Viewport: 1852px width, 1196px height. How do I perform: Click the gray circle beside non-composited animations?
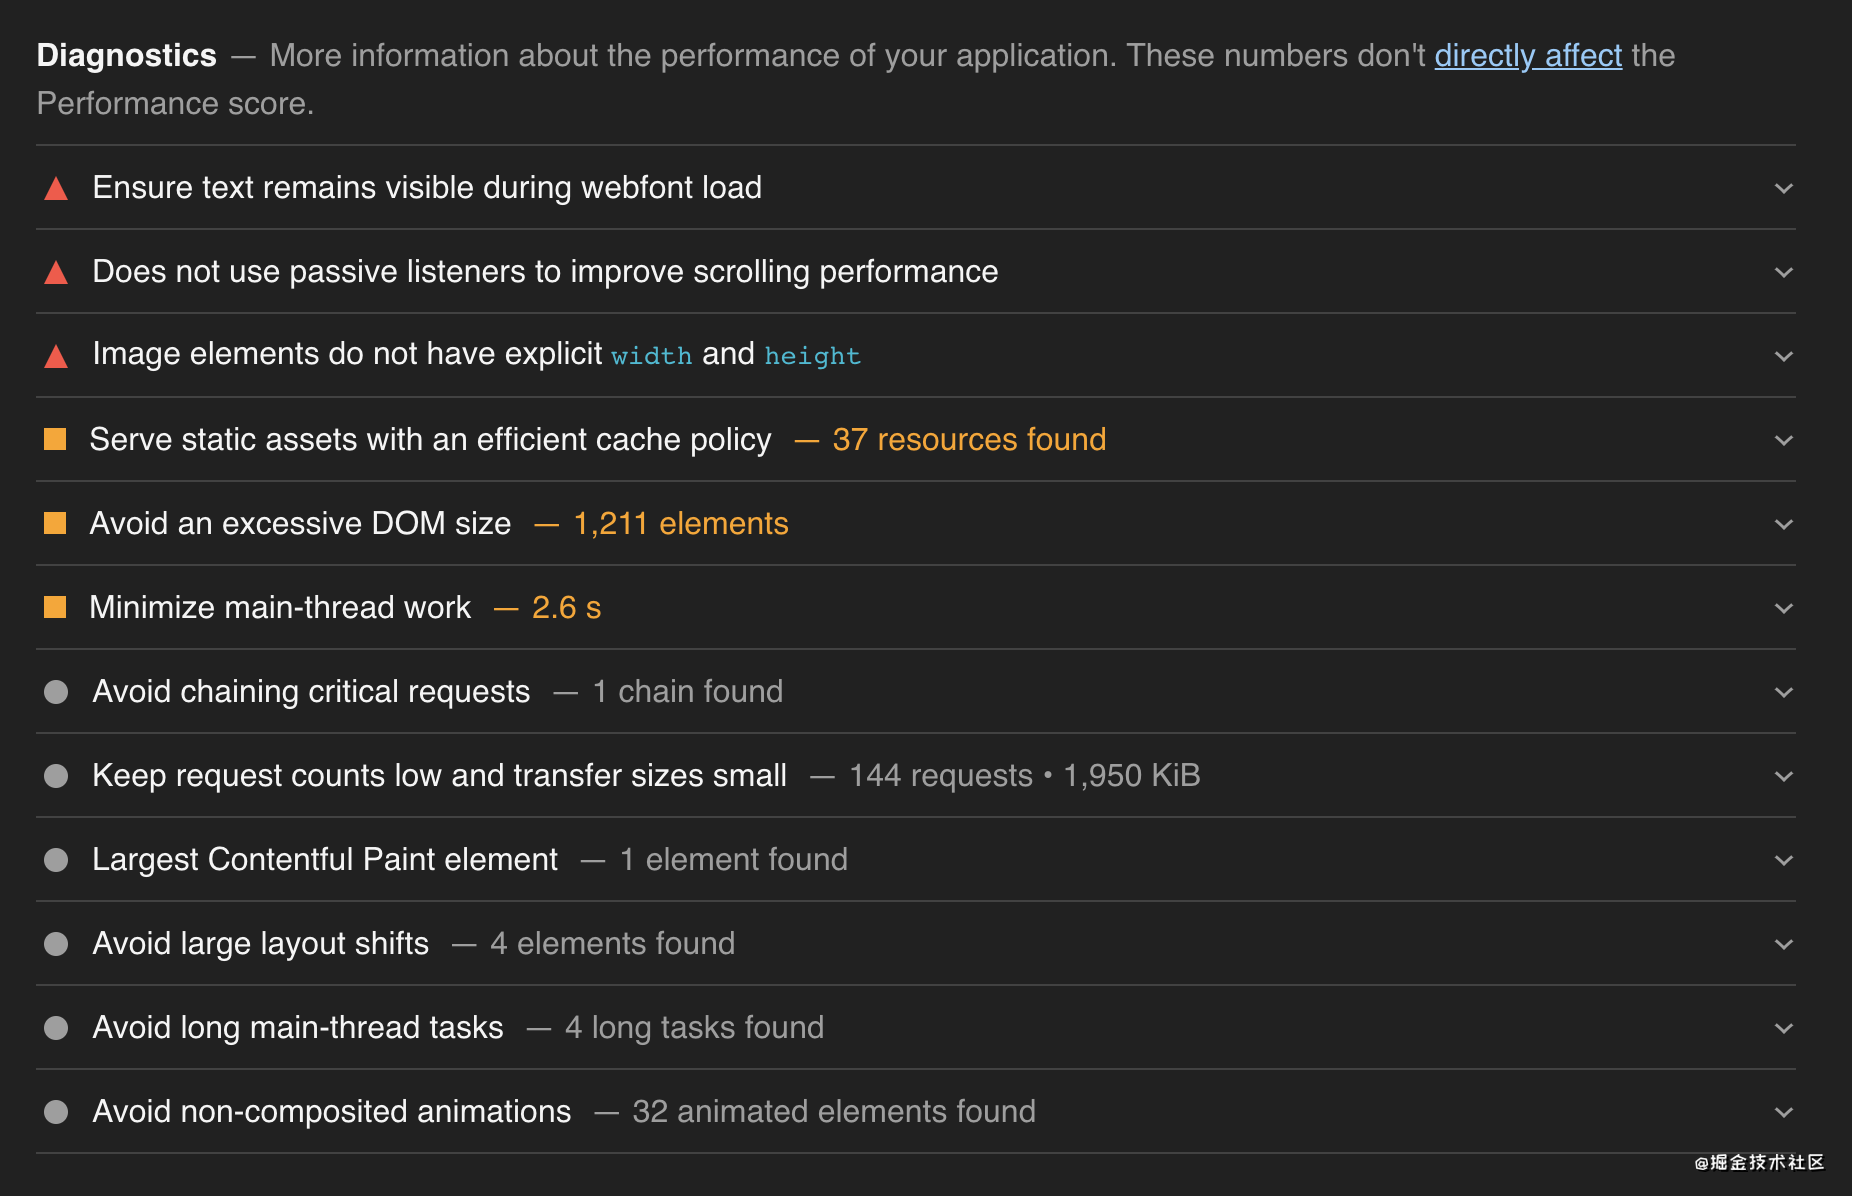pyautogui.click(x=57, y=1111)
